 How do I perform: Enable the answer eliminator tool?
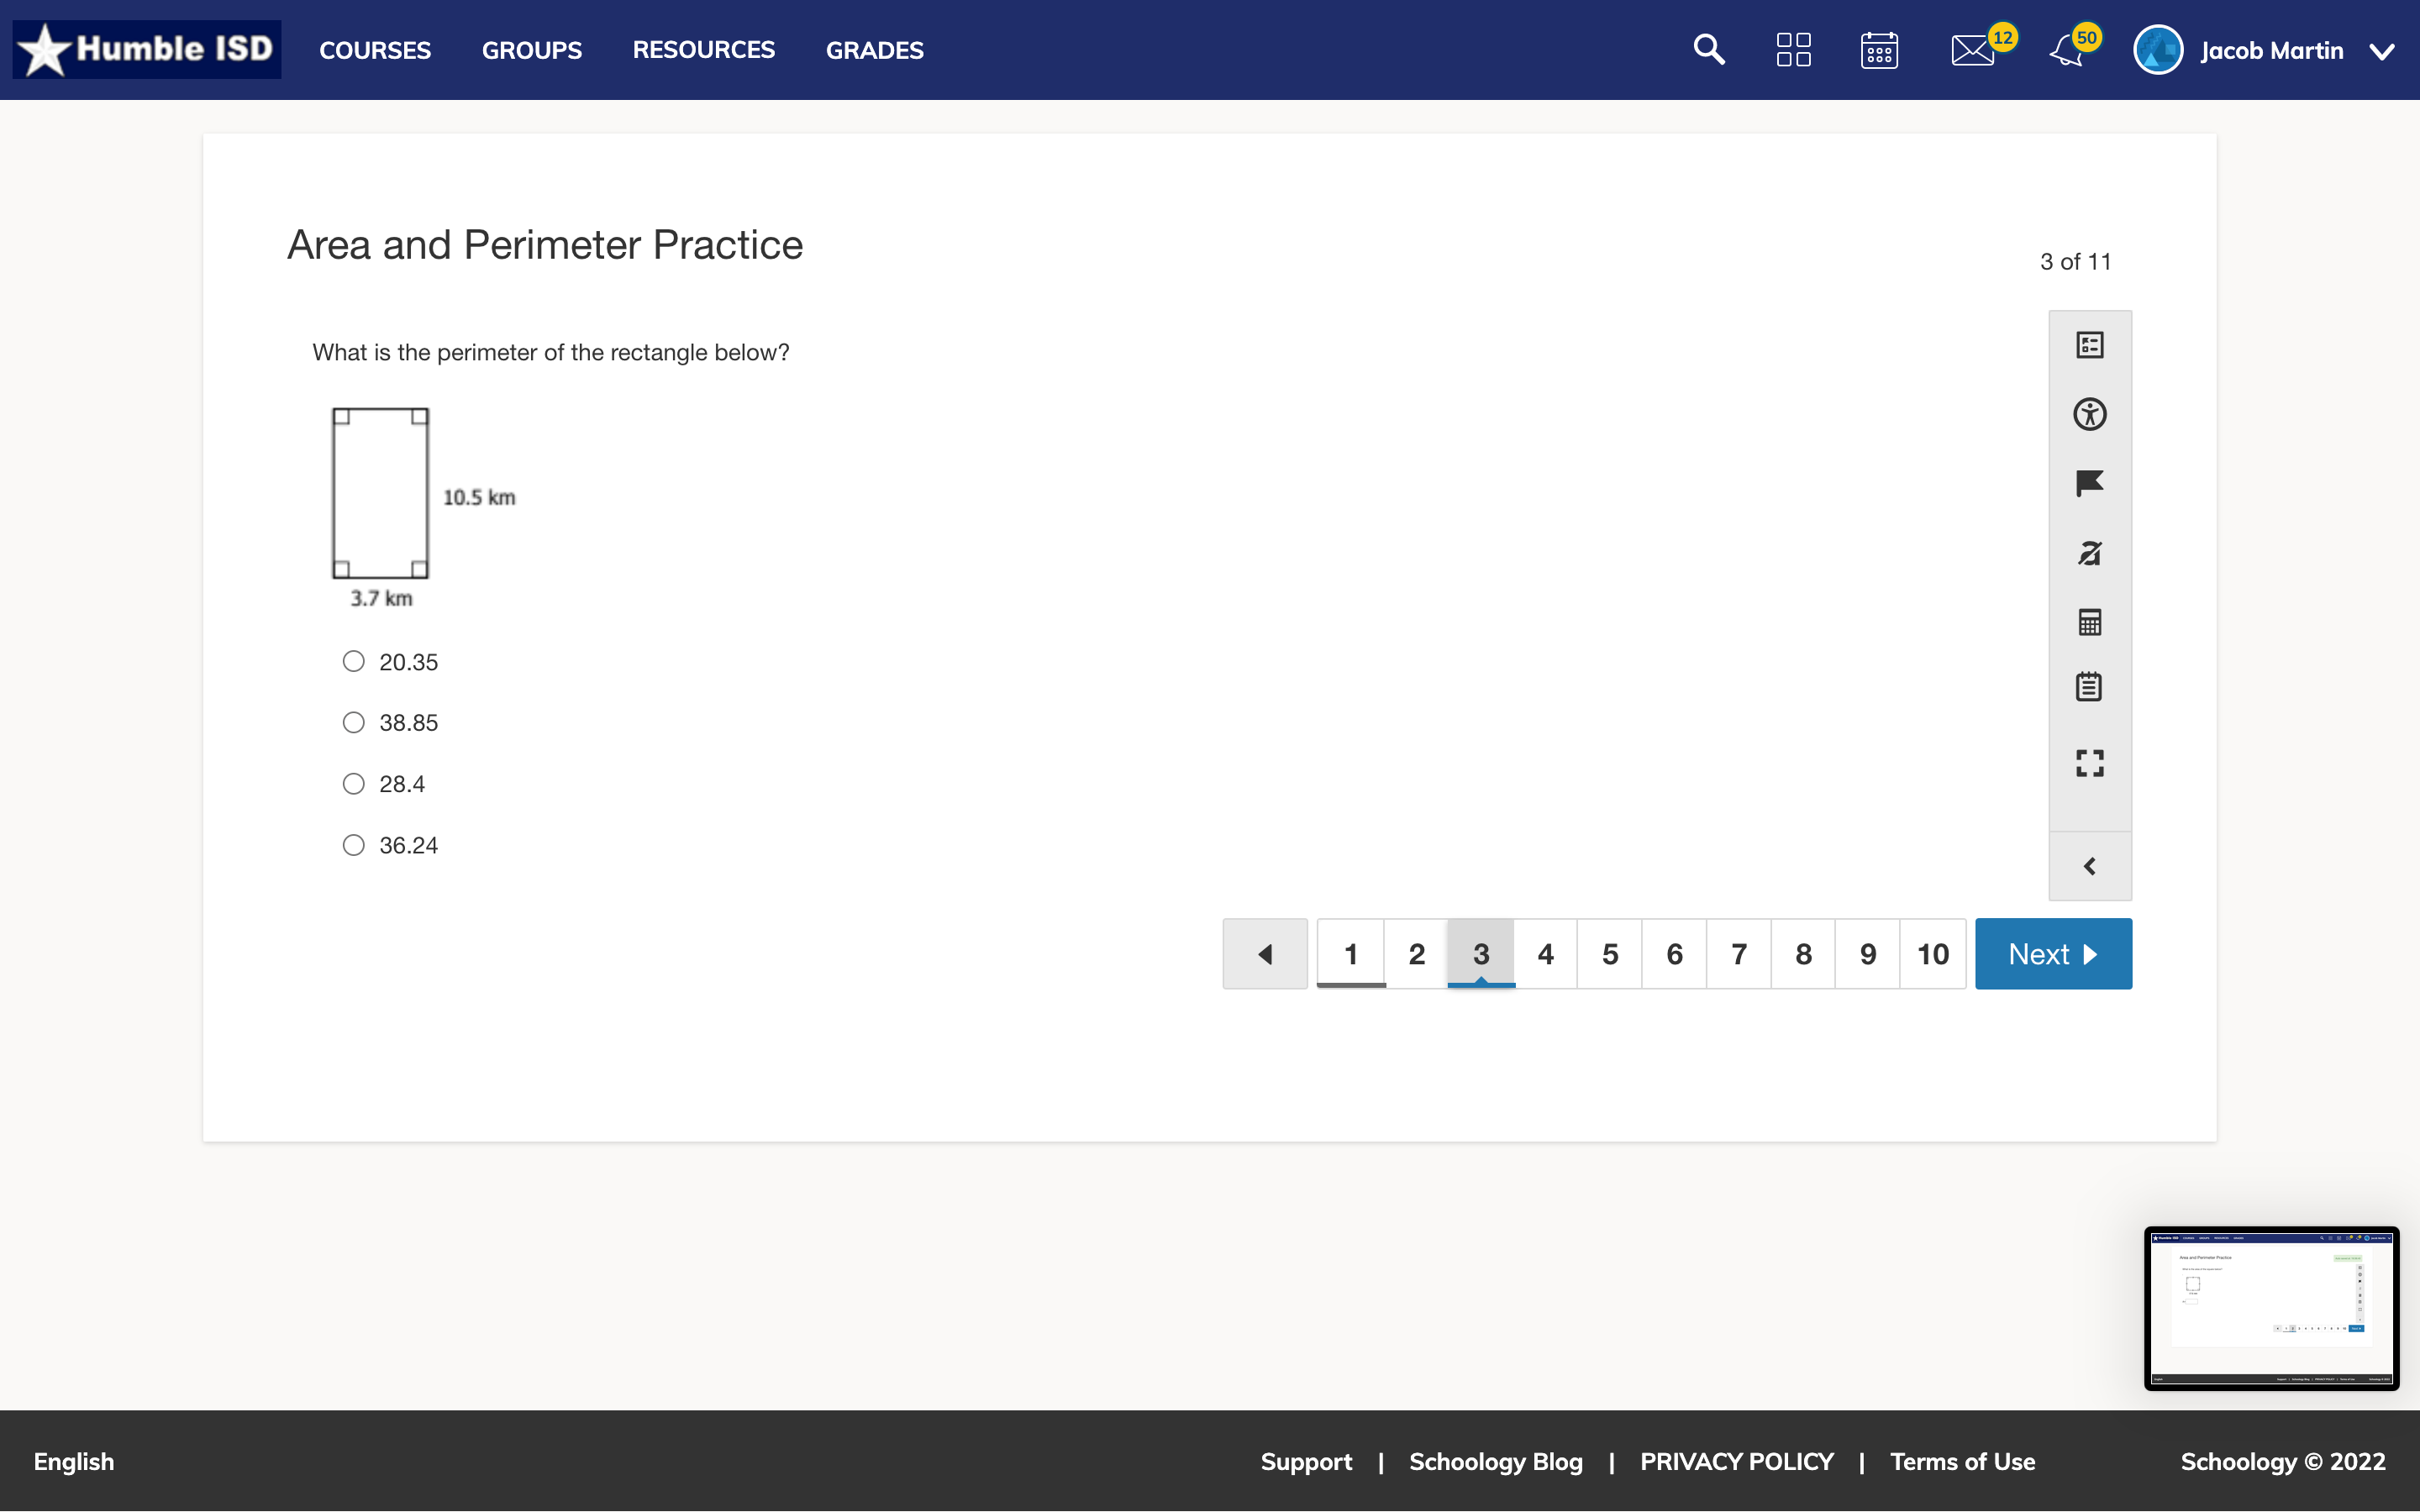pyautogui.click(x=2090, y=553)
